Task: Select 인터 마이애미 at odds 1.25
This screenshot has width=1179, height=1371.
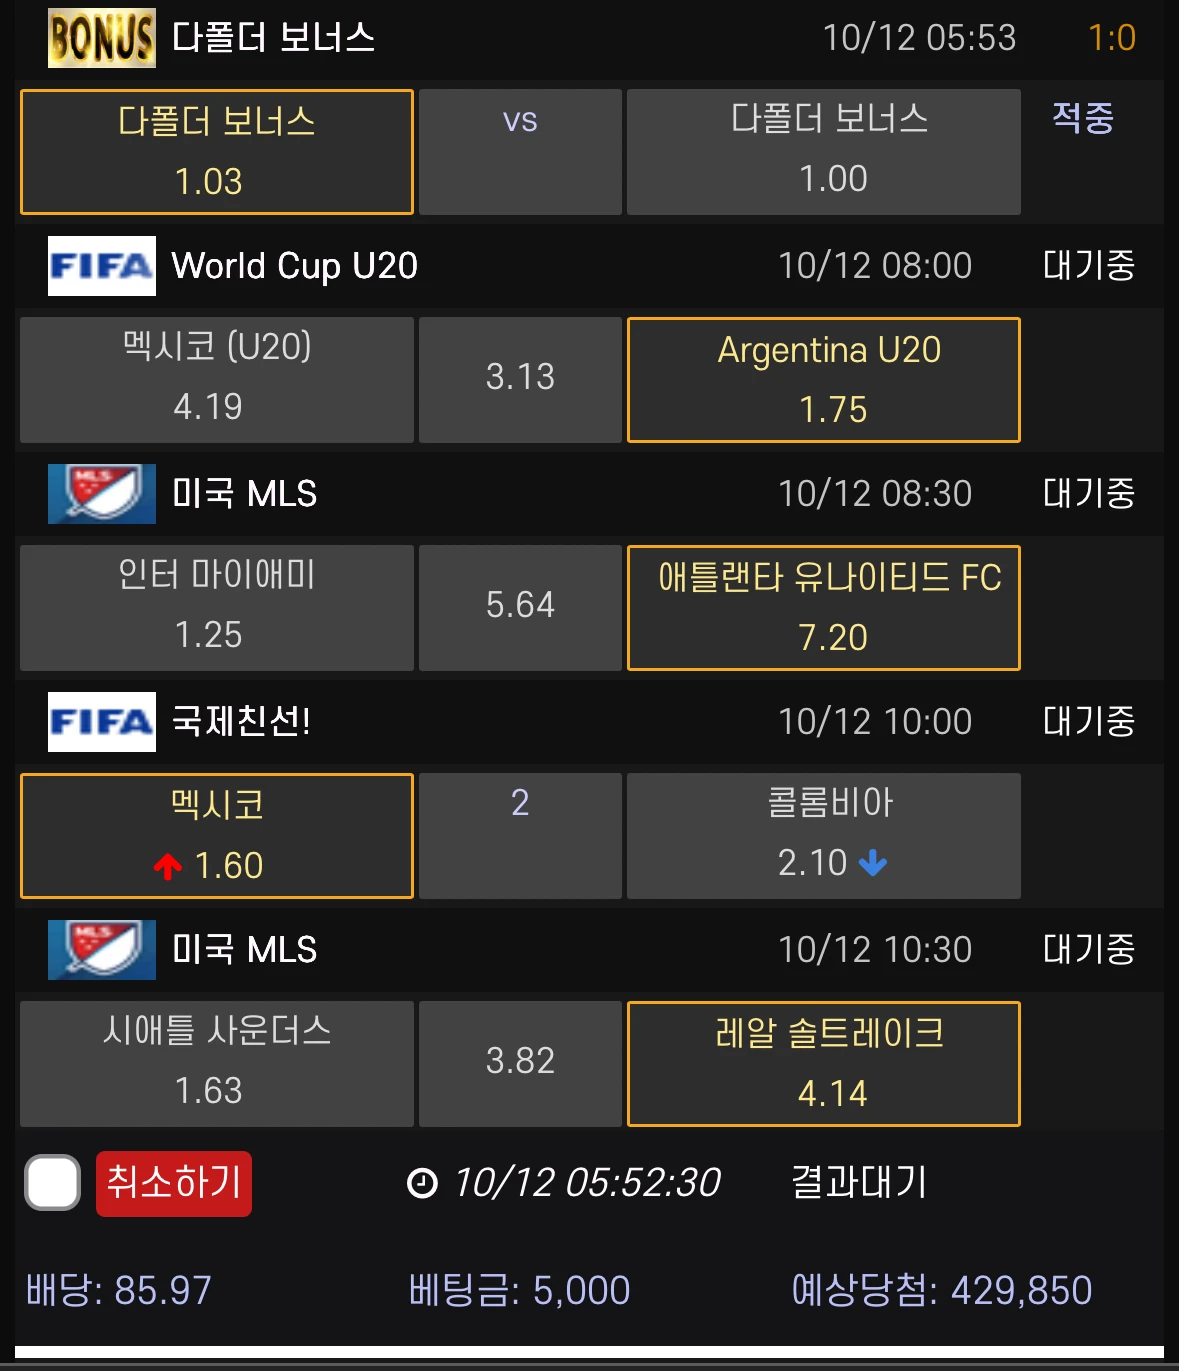Action: click(216, 608)
